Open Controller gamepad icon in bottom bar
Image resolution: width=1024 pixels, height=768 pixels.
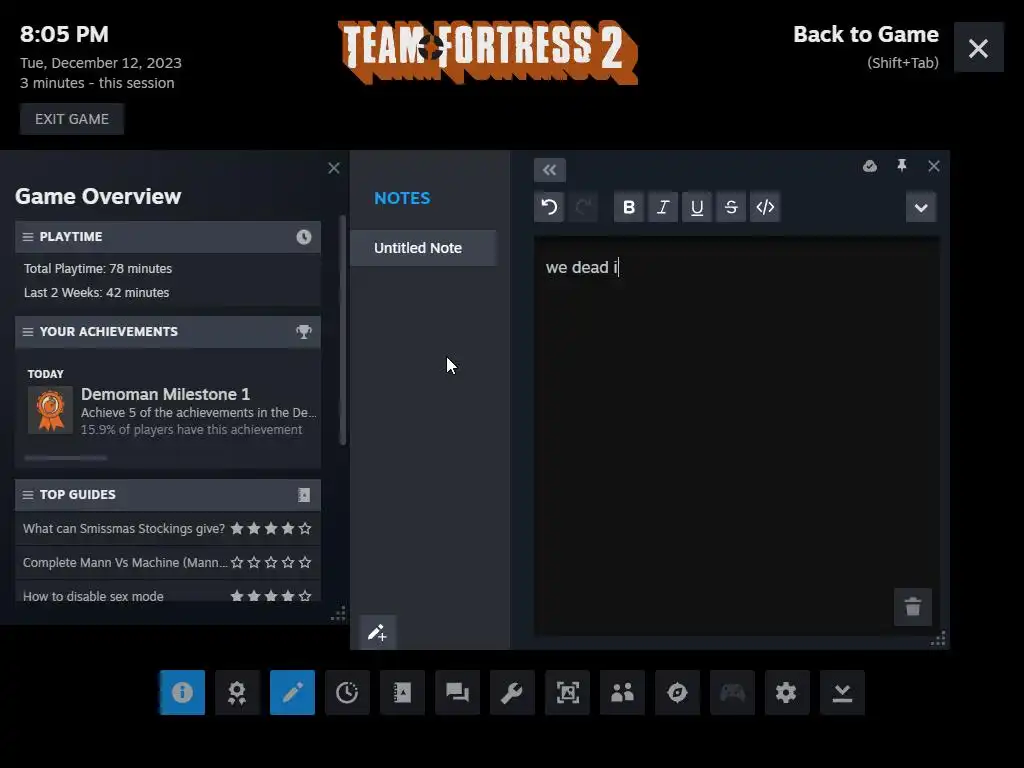click(732, 692)
